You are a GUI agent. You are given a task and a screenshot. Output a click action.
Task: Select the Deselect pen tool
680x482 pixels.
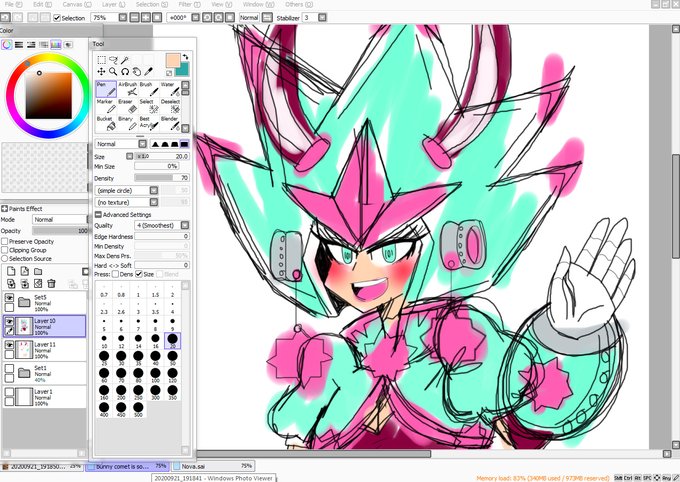(170, 106)
